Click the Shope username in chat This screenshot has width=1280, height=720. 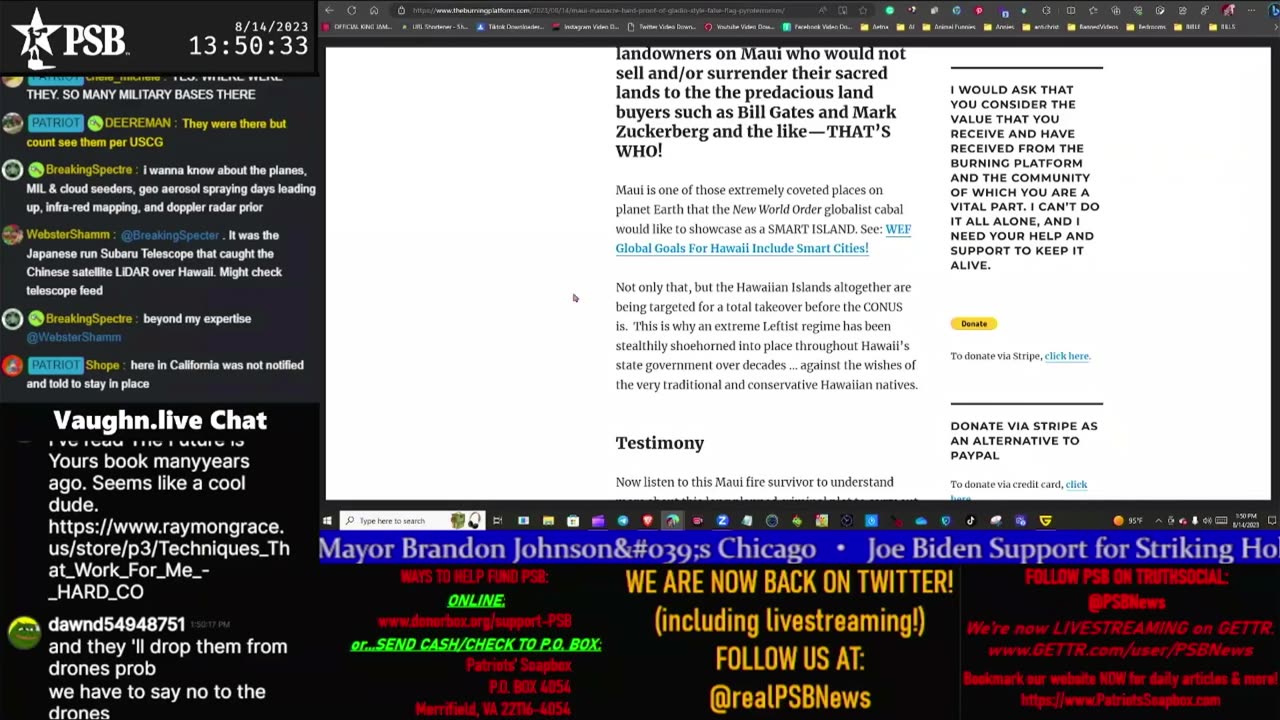click(x=102, y=365)
